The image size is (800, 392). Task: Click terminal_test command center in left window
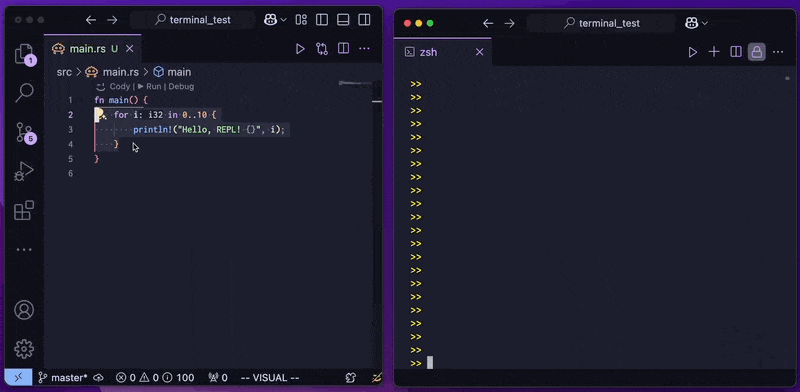193,20
